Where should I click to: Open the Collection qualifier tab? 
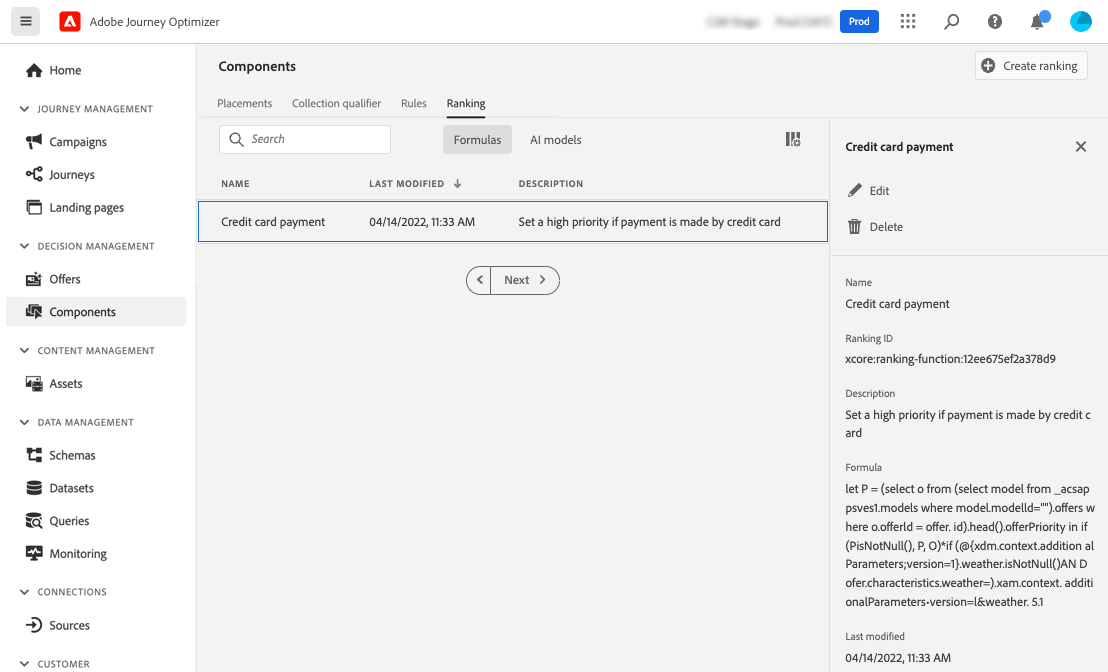point(336,103)
